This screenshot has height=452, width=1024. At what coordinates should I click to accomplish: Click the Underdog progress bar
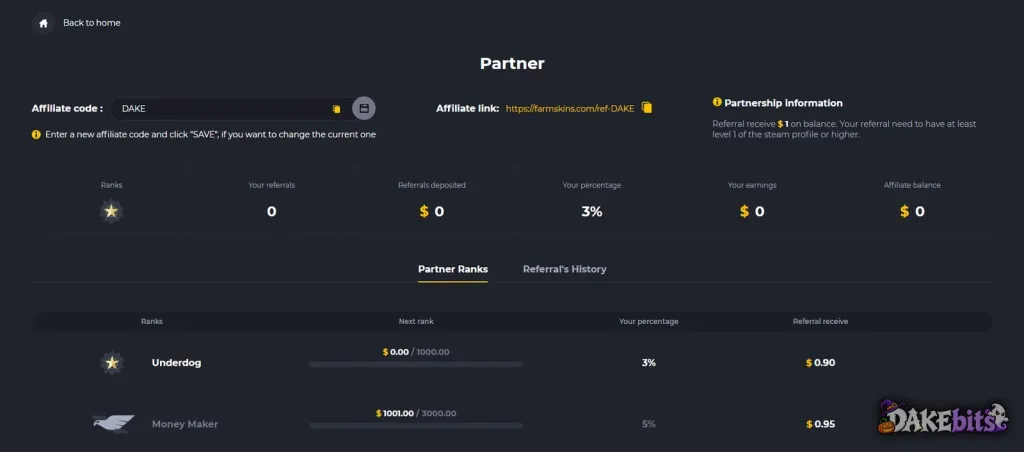pyautogui.click(x=416, y=364)
